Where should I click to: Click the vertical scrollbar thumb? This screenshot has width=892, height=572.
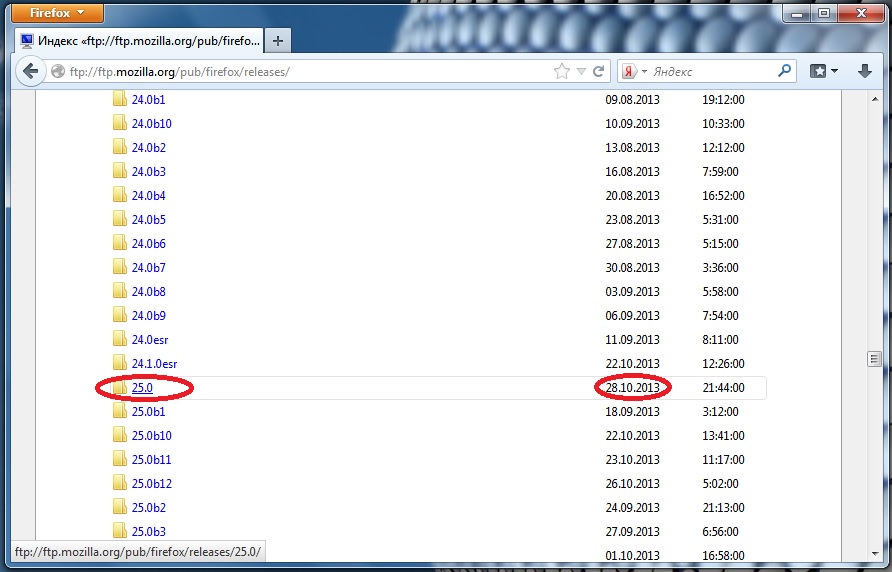pyautogui.click(x=874, y=359)
